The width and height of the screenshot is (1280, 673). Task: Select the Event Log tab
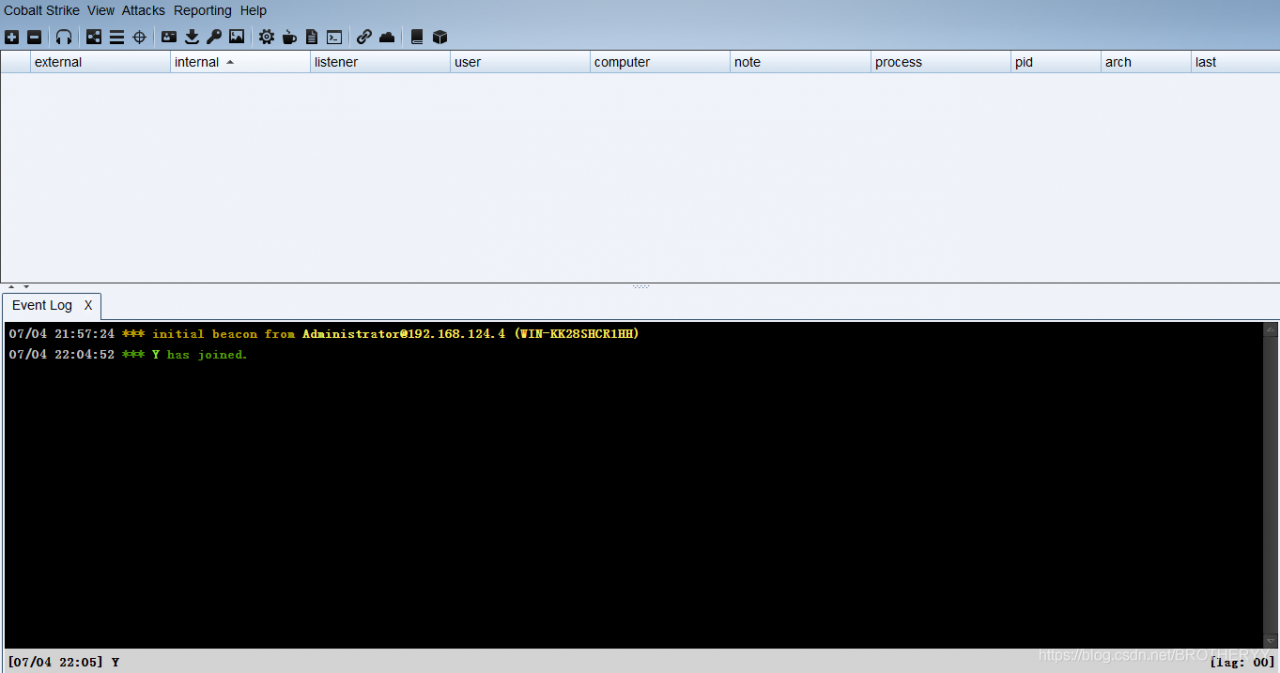coord(42,305)
